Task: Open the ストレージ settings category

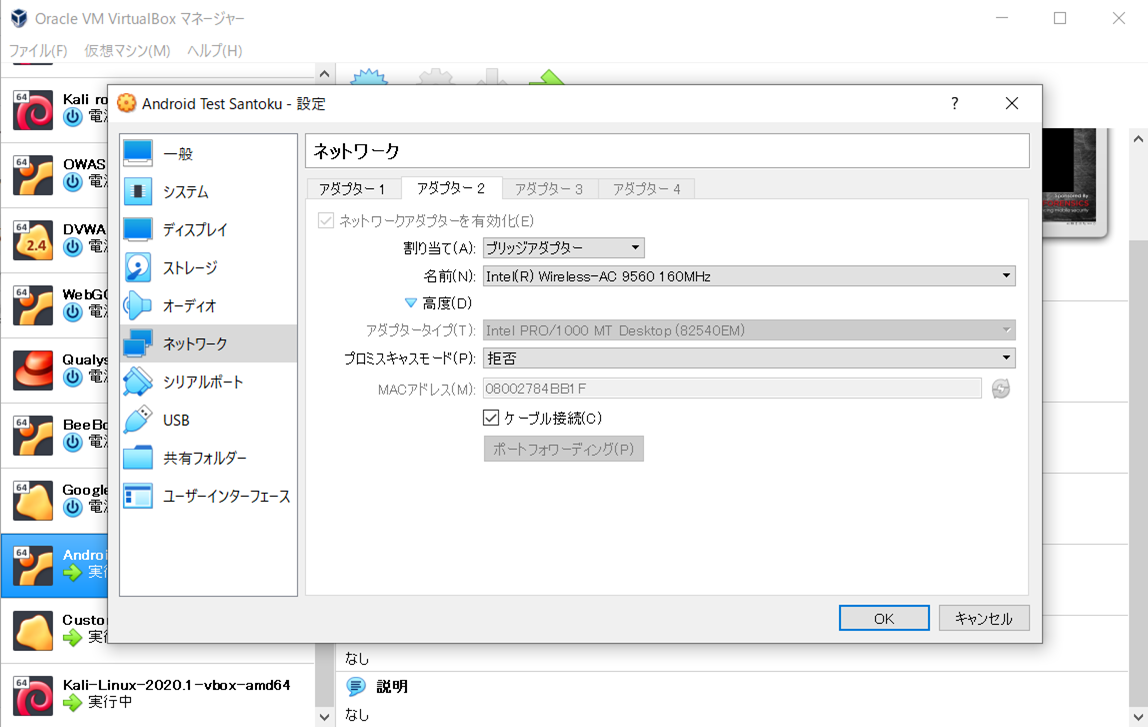Action: point(209,268)
